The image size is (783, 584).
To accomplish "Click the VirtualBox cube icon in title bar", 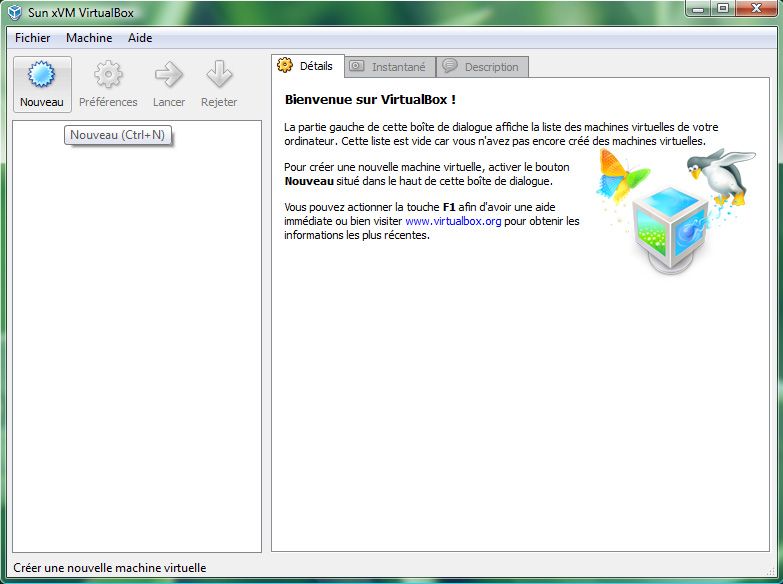I will [x=15, y=12].
